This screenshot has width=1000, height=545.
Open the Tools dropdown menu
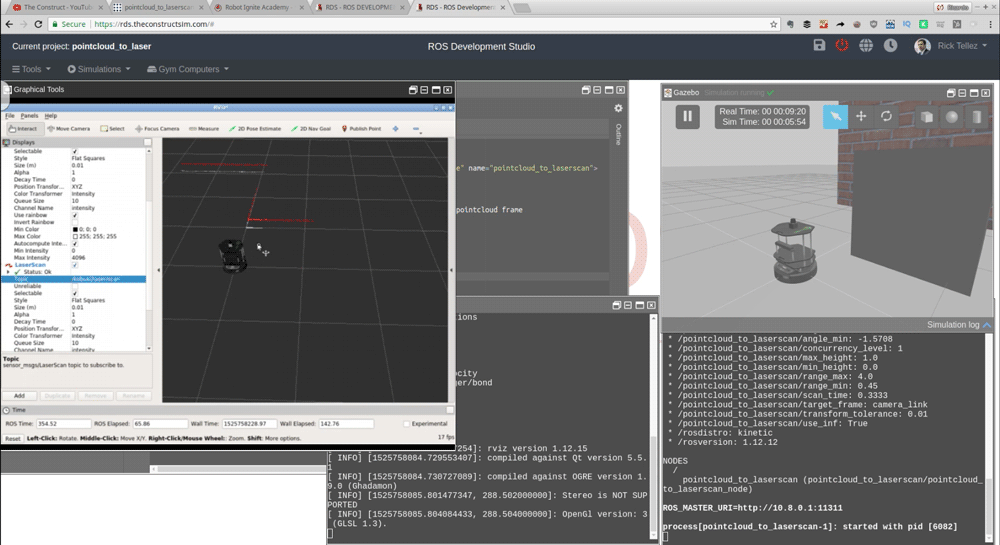click(31, 69)
